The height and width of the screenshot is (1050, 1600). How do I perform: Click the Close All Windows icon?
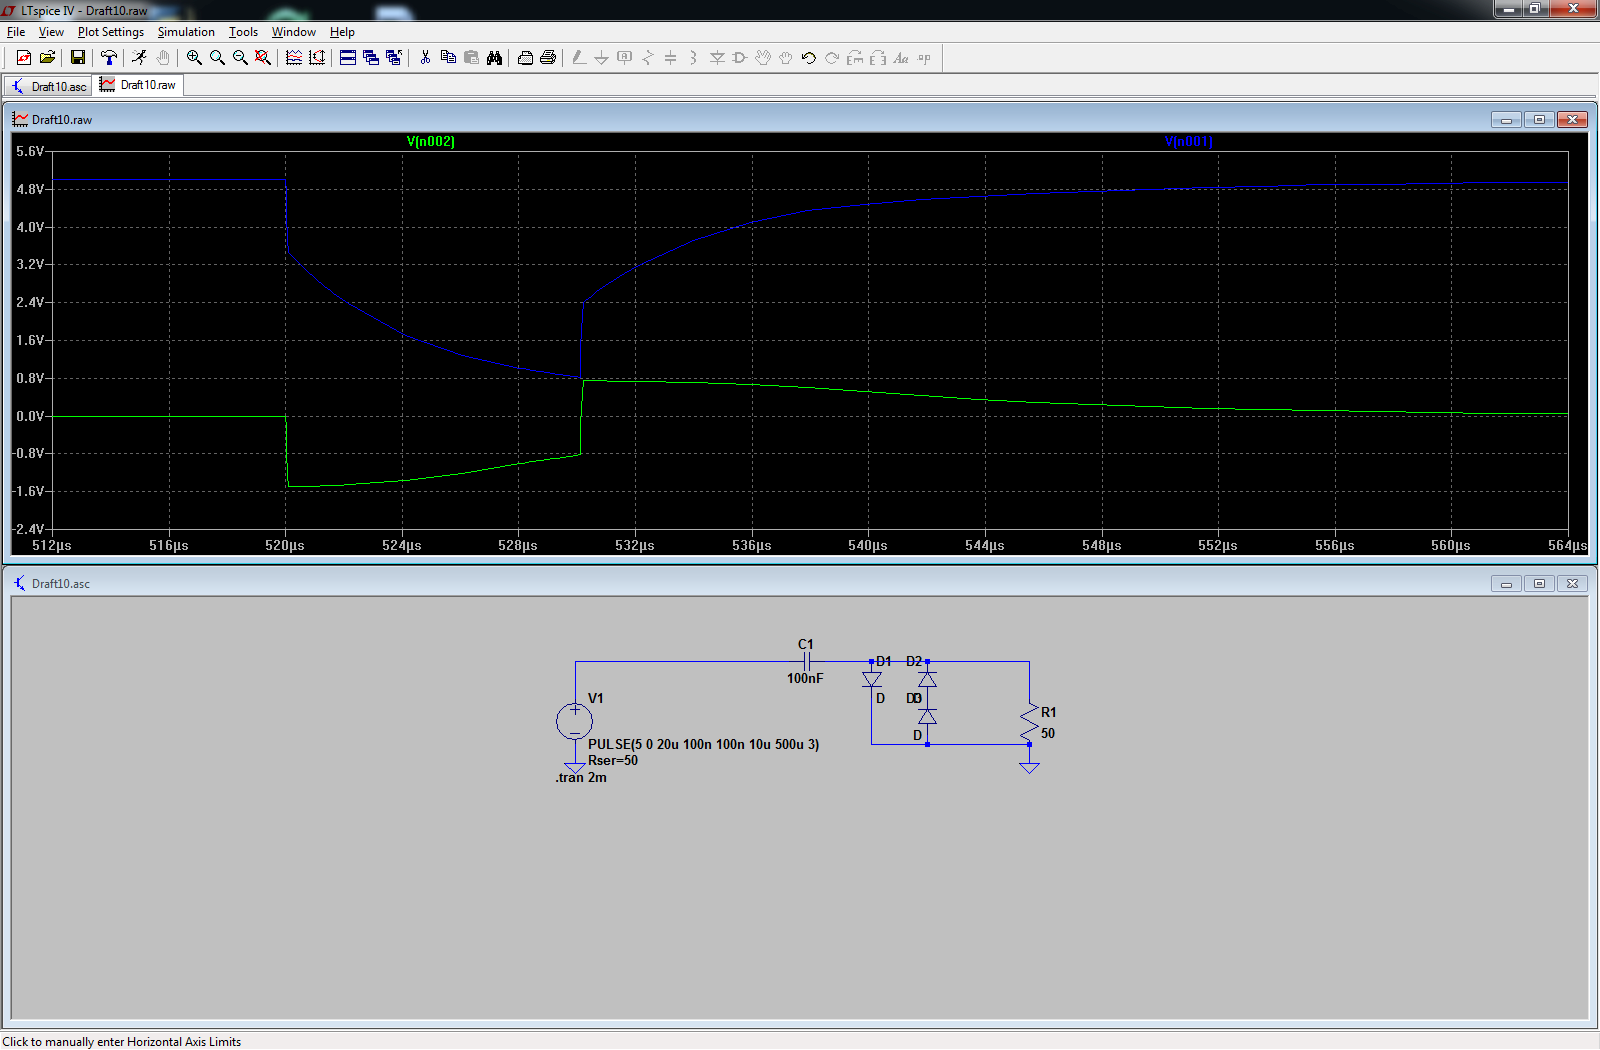click(x=394, y=58)
